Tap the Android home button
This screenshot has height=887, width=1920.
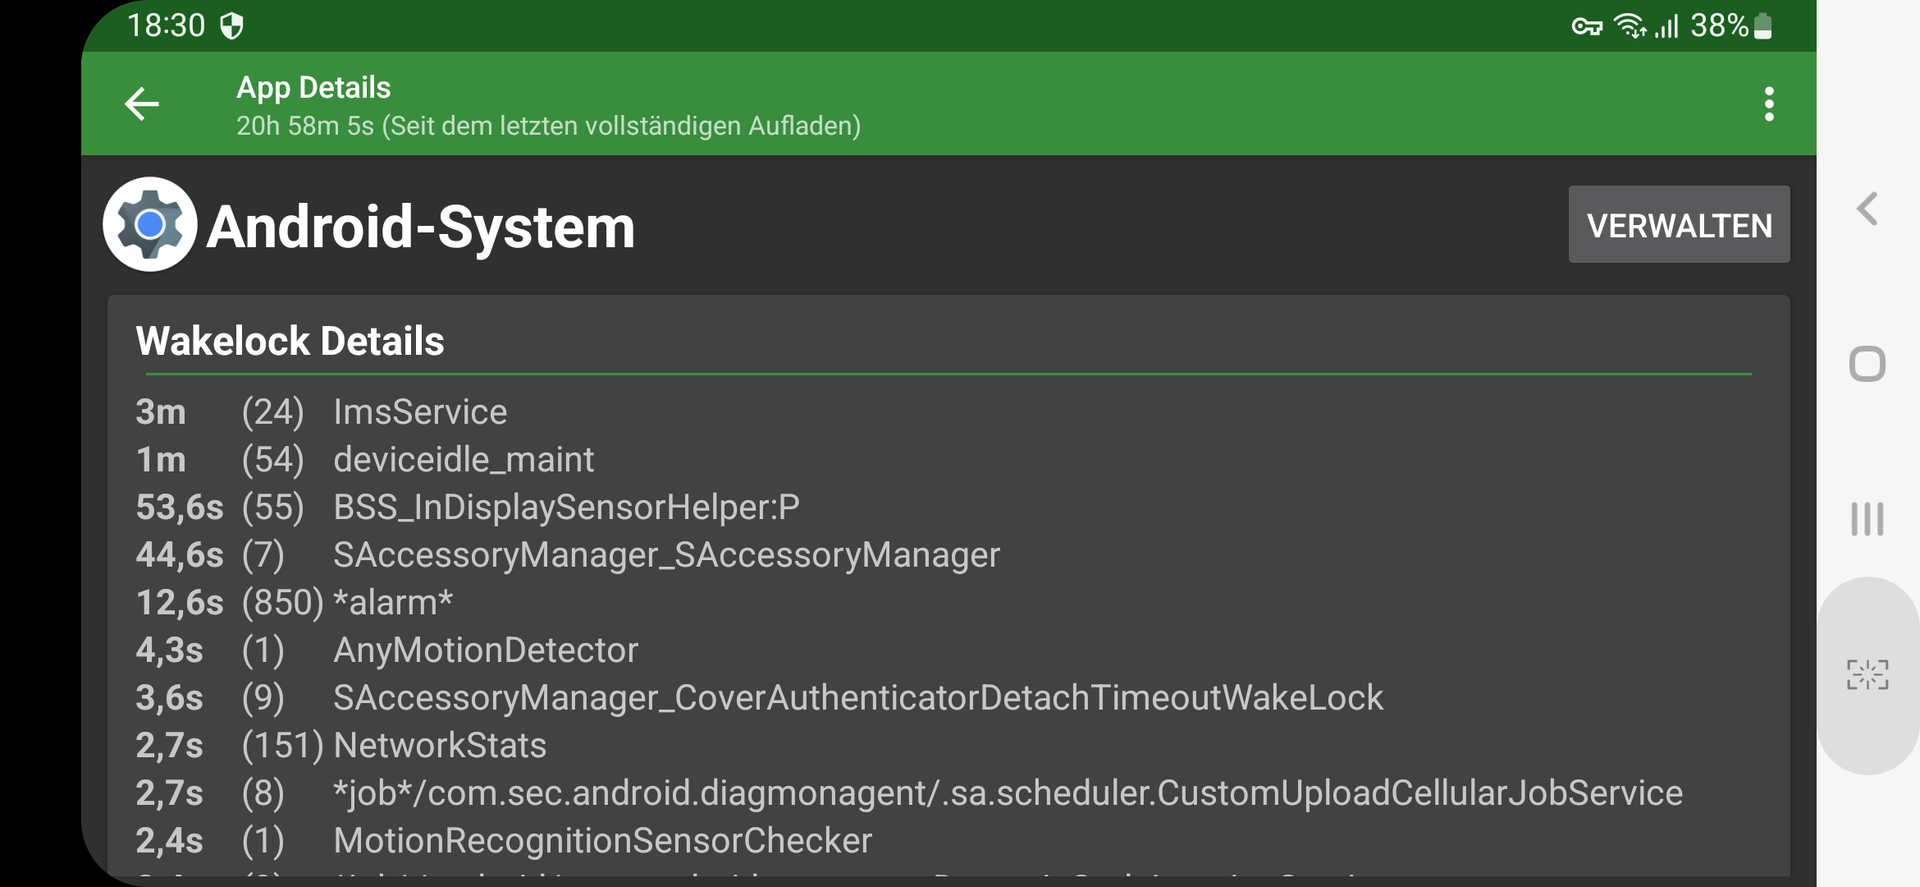click(x=1867, y=364)
